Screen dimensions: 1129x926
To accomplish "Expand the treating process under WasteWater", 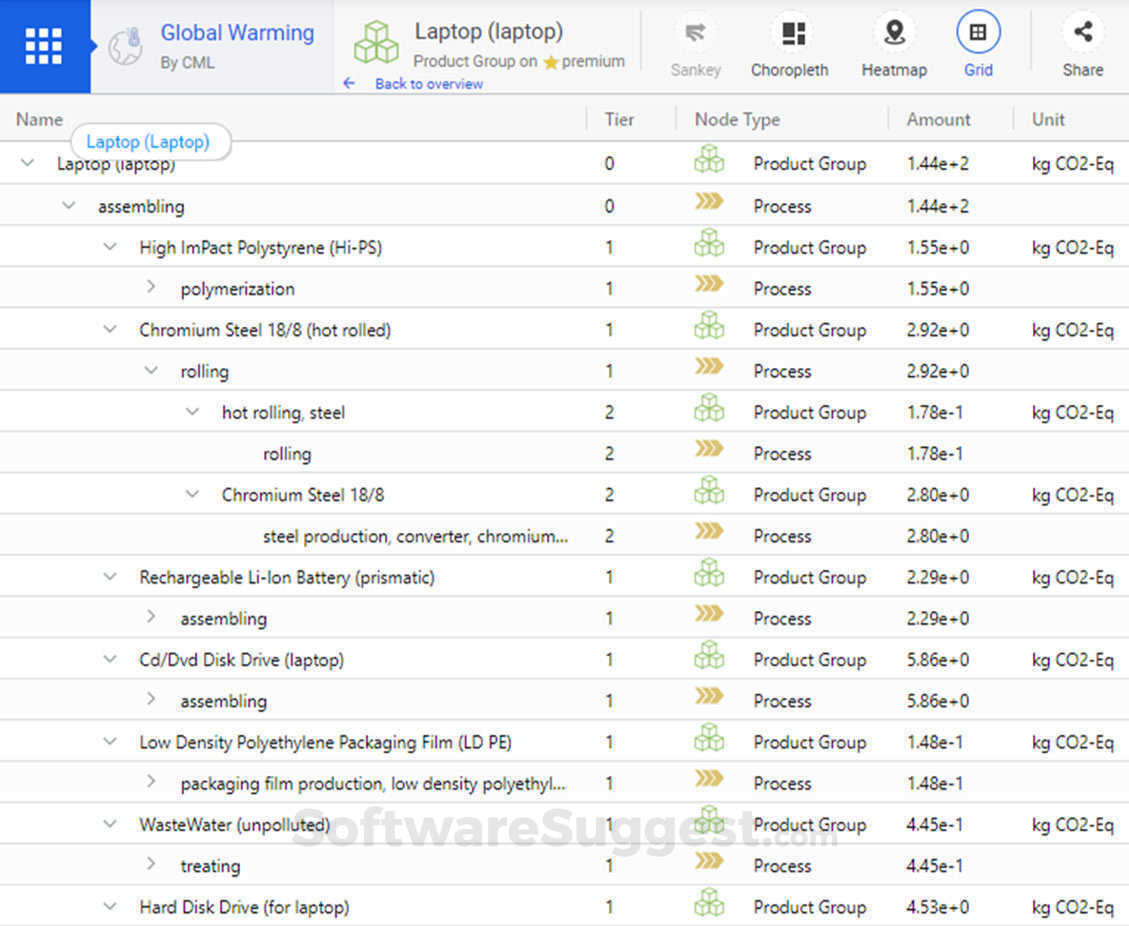I will point(151,865).
